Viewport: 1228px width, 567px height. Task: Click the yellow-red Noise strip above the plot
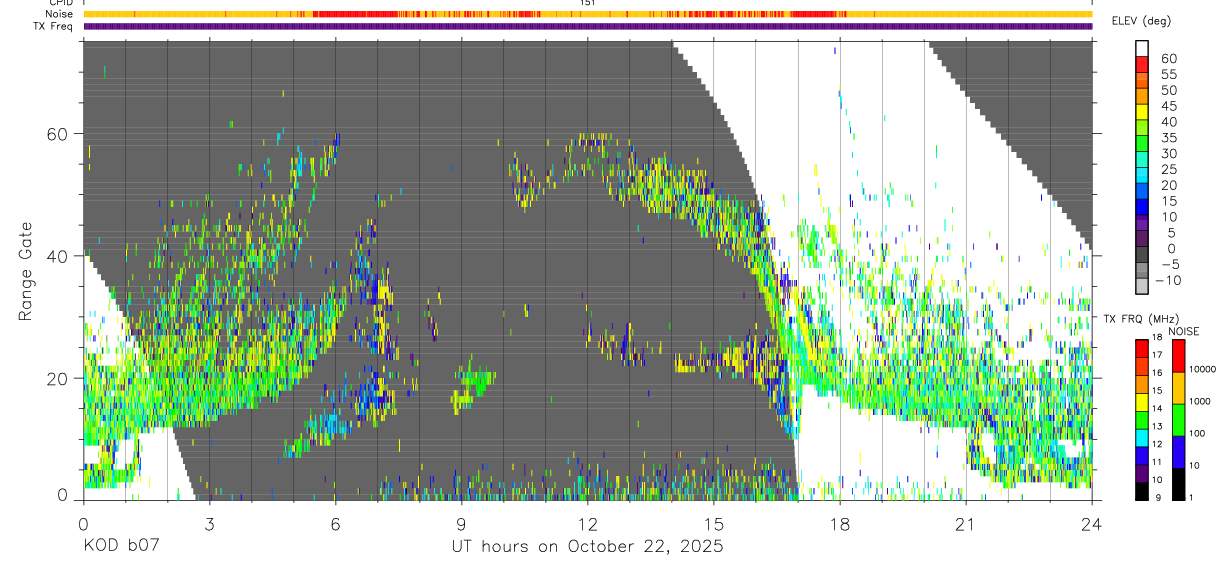pyautogui.click(x=588, y=14)
